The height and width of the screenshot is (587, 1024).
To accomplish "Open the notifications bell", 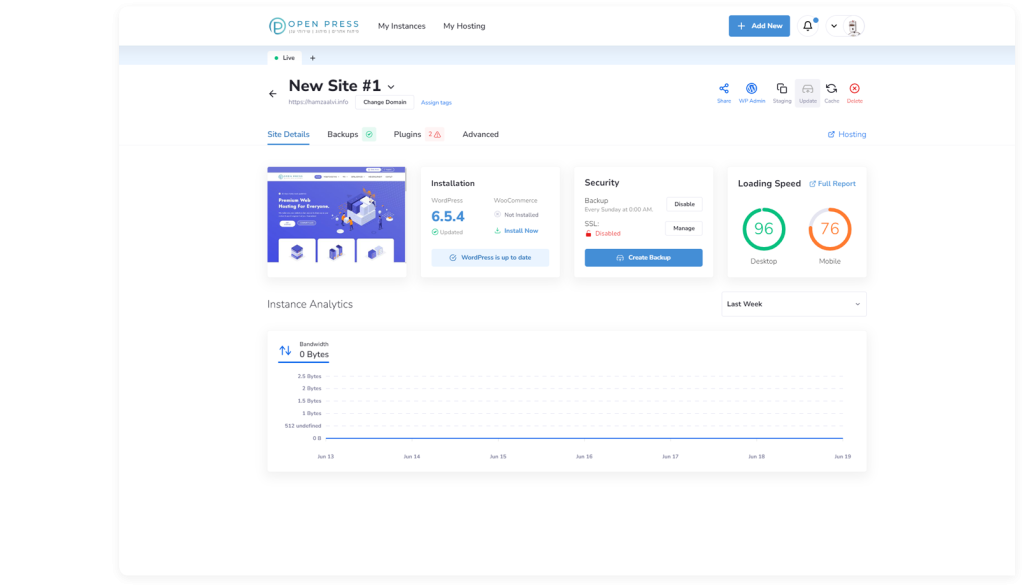I will 808,26.
